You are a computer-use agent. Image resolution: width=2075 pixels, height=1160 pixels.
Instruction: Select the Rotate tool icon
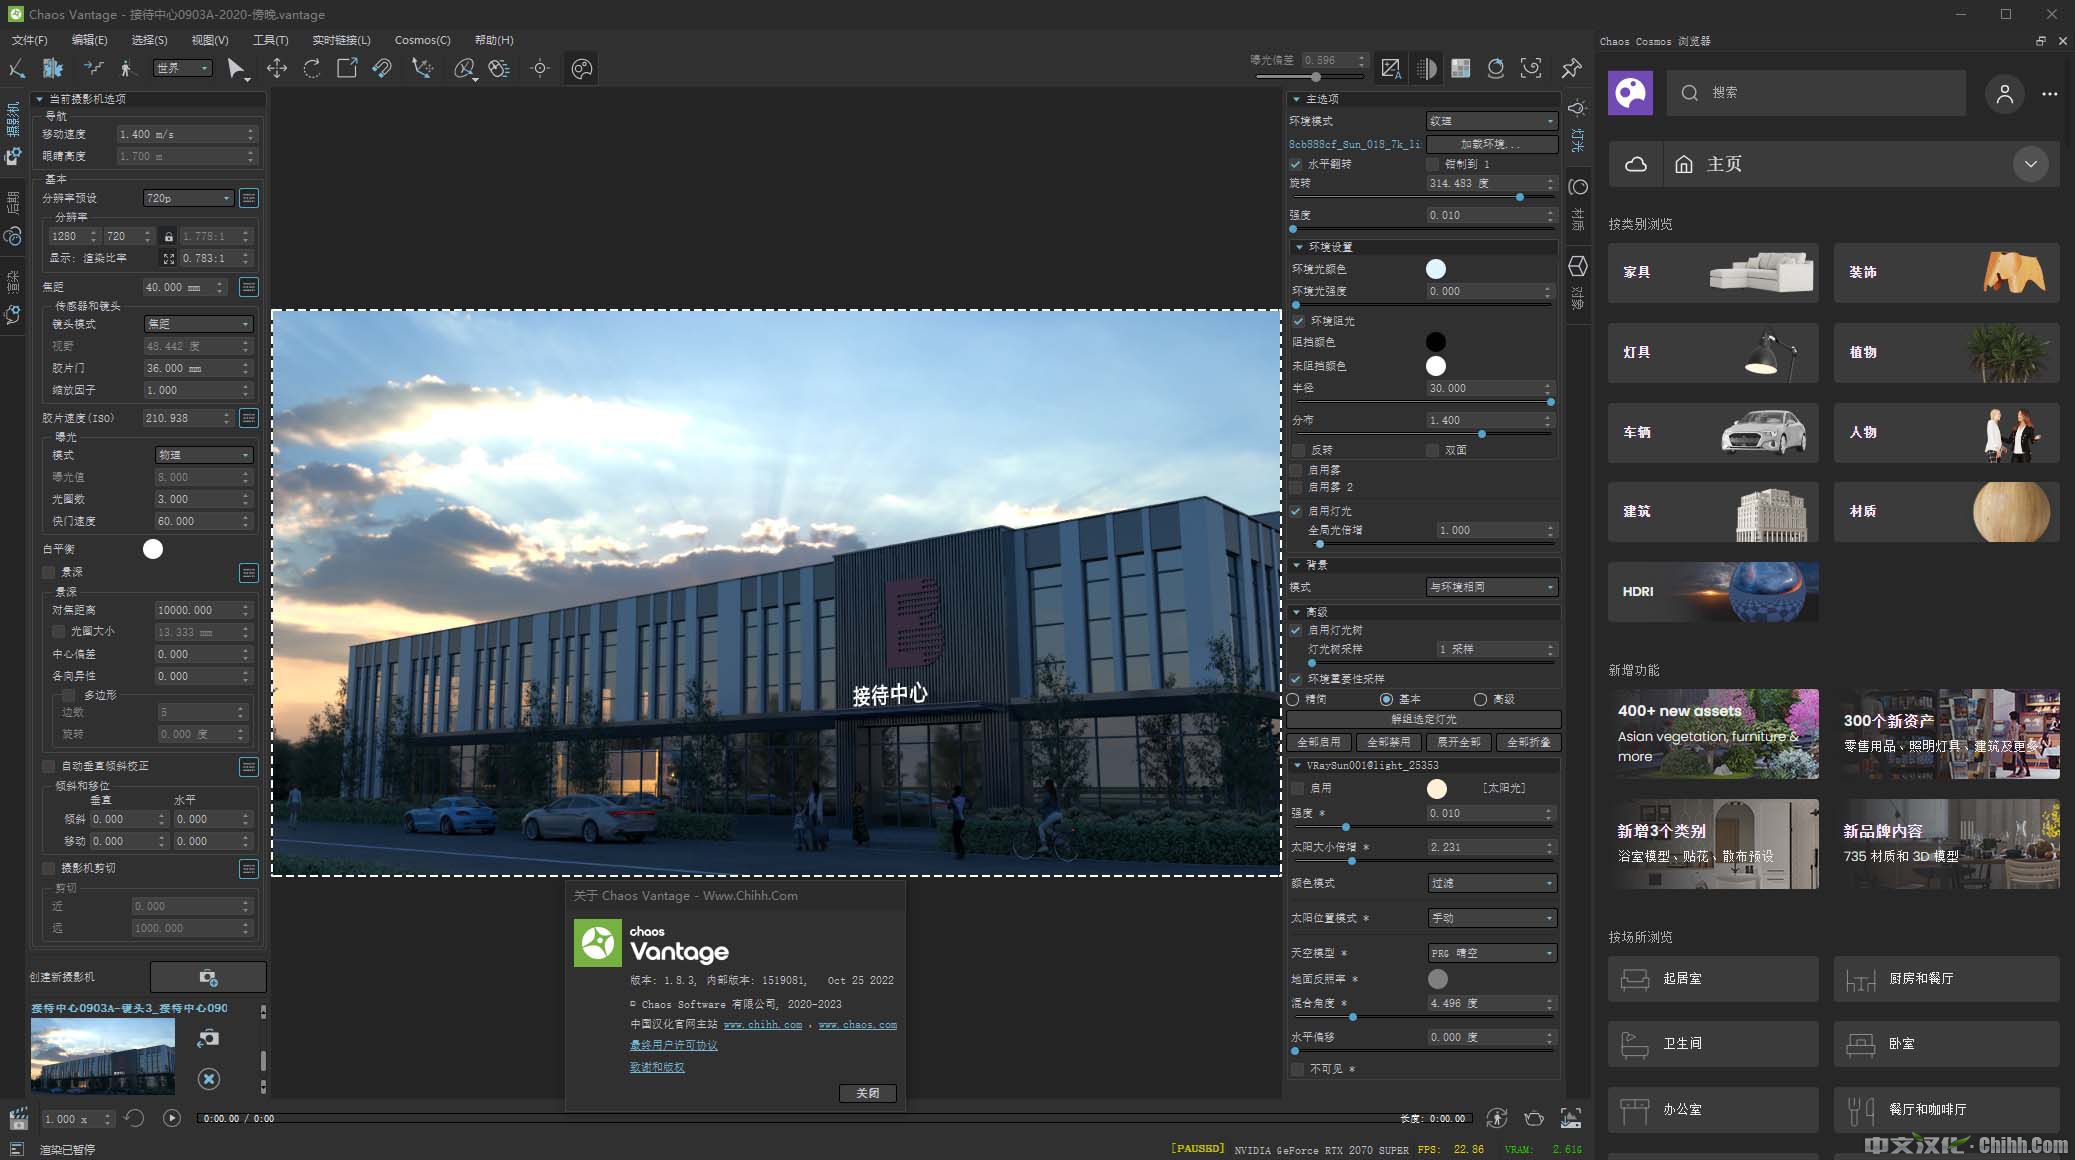point(312,68)
